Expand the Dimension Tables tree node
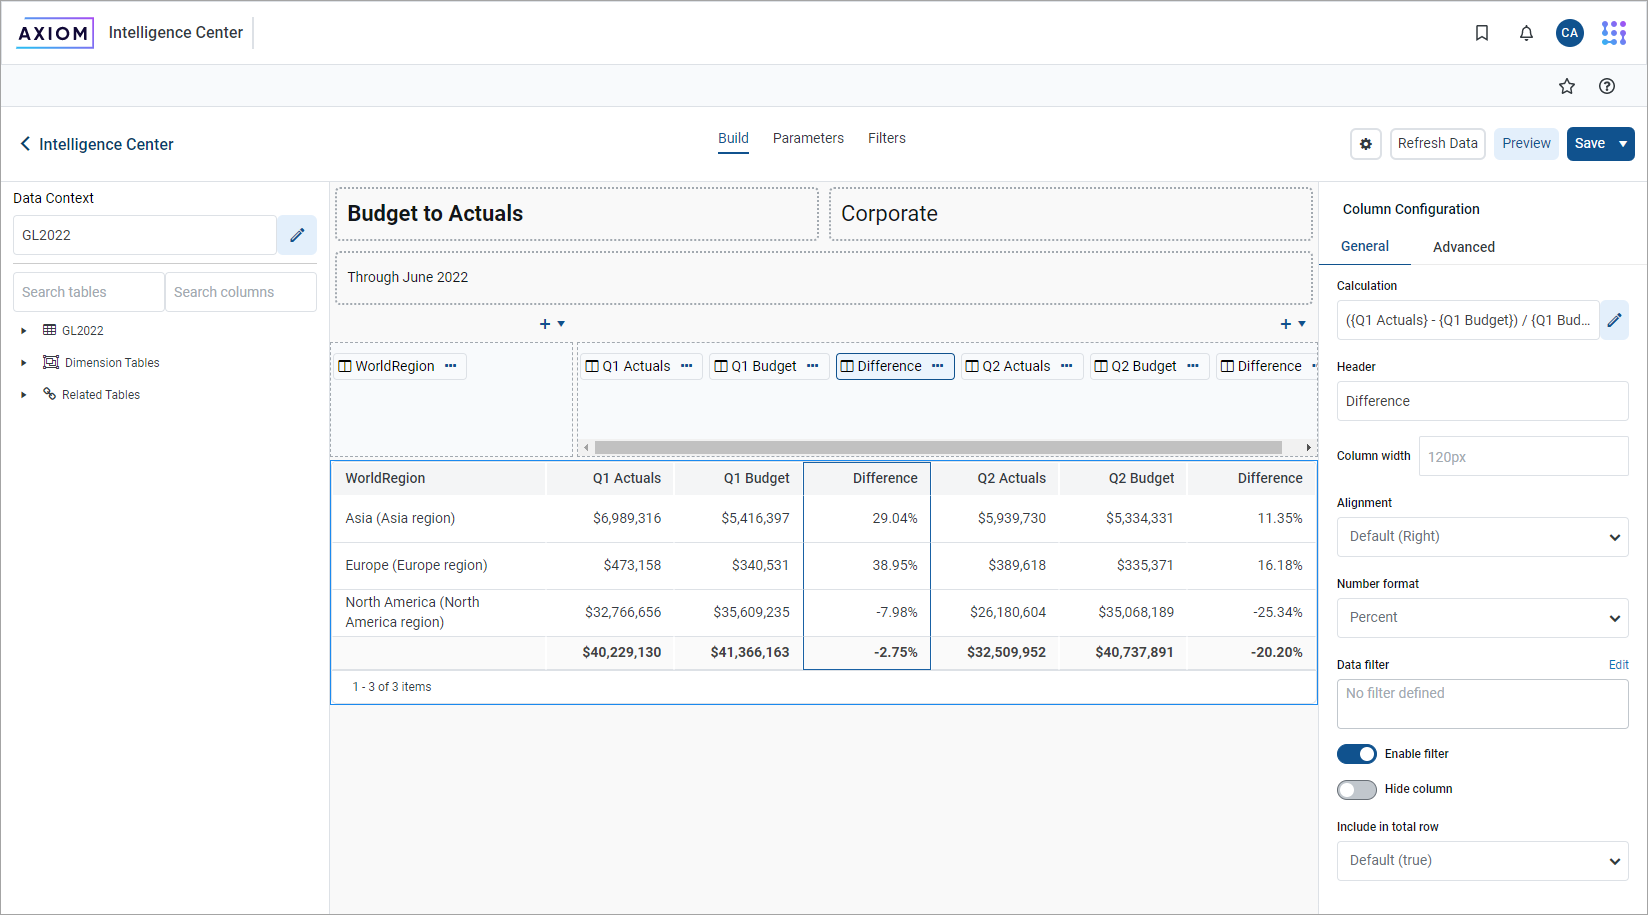The image size is (1648, 915). coord(24,363)
